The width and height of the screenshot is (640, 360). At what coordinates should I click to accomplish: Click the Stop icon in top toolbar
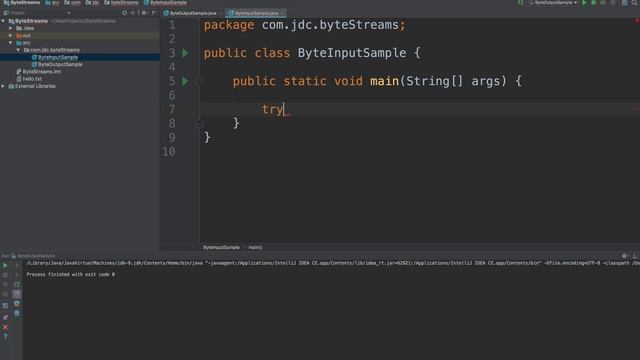tap(613, 3)
